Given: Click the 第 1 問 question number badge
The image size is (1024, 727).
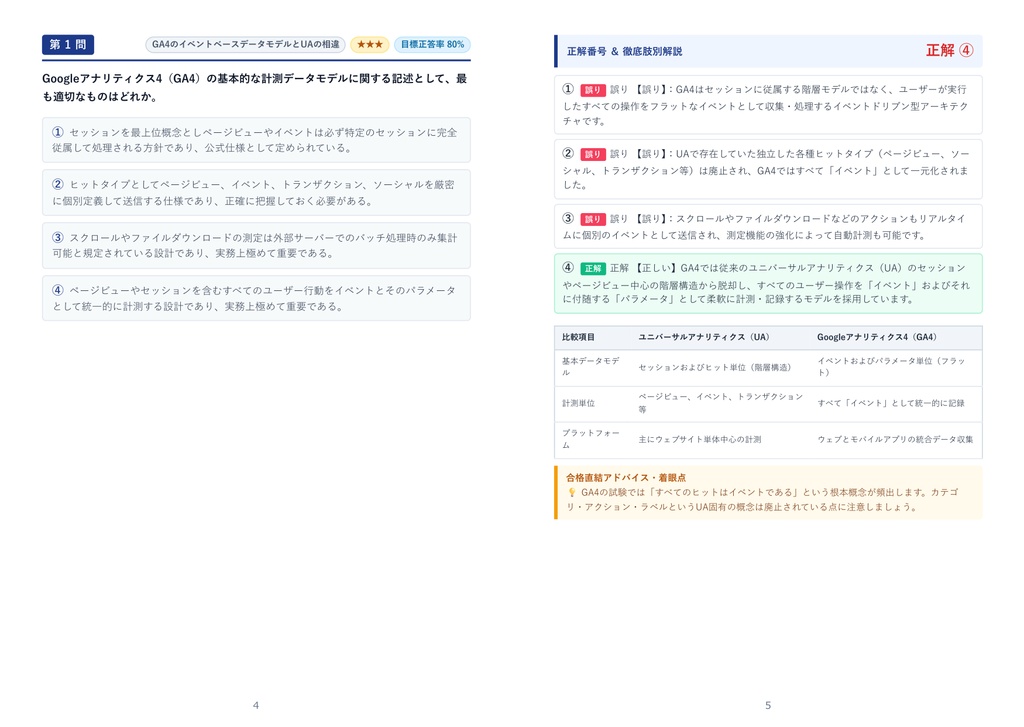Looking at the screenshot, I should point(68,44).
